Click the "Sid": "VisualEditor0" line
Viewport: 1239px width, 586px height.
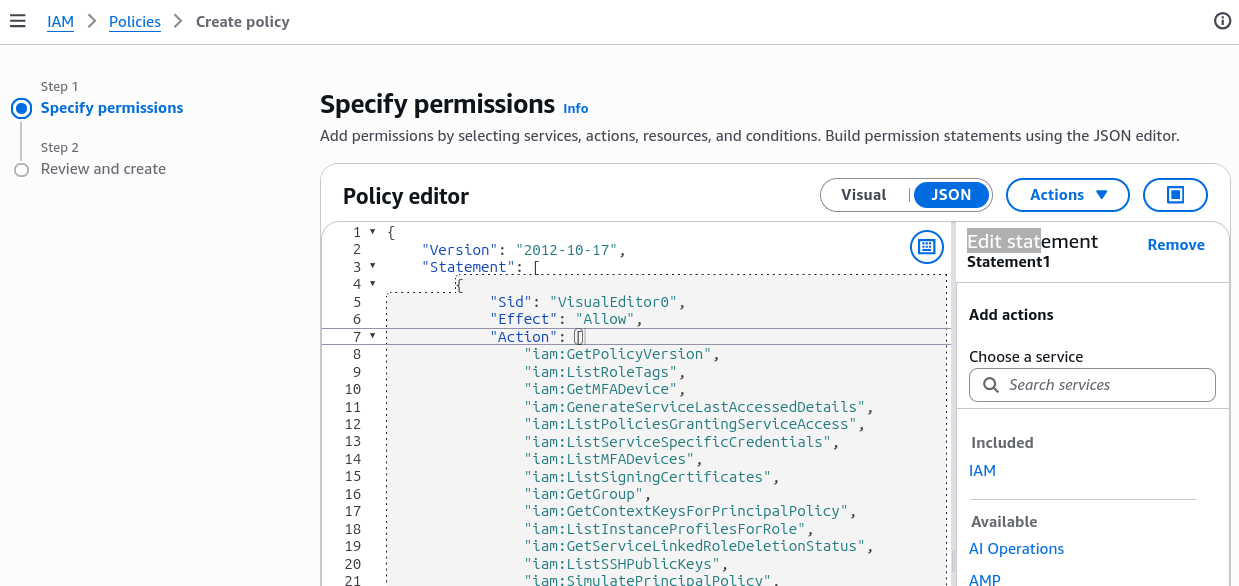[587, 302]
